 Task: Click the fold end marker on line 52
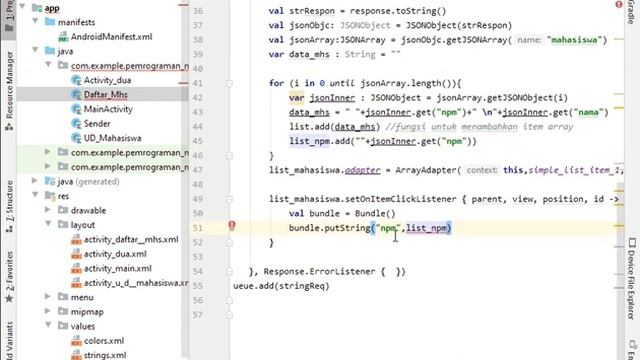[x=229, y=242]
